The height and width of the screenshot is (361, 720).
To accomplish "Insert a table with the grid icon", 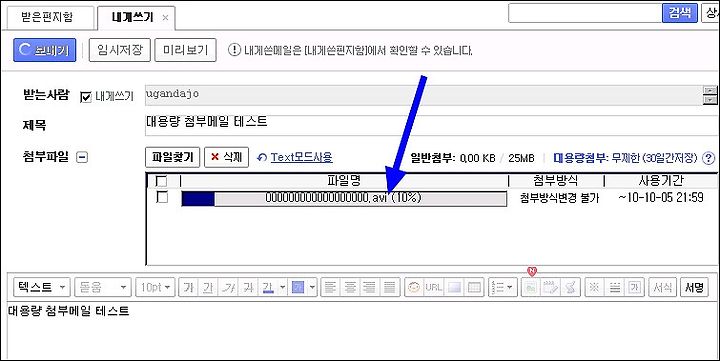I will coord(474,288).
